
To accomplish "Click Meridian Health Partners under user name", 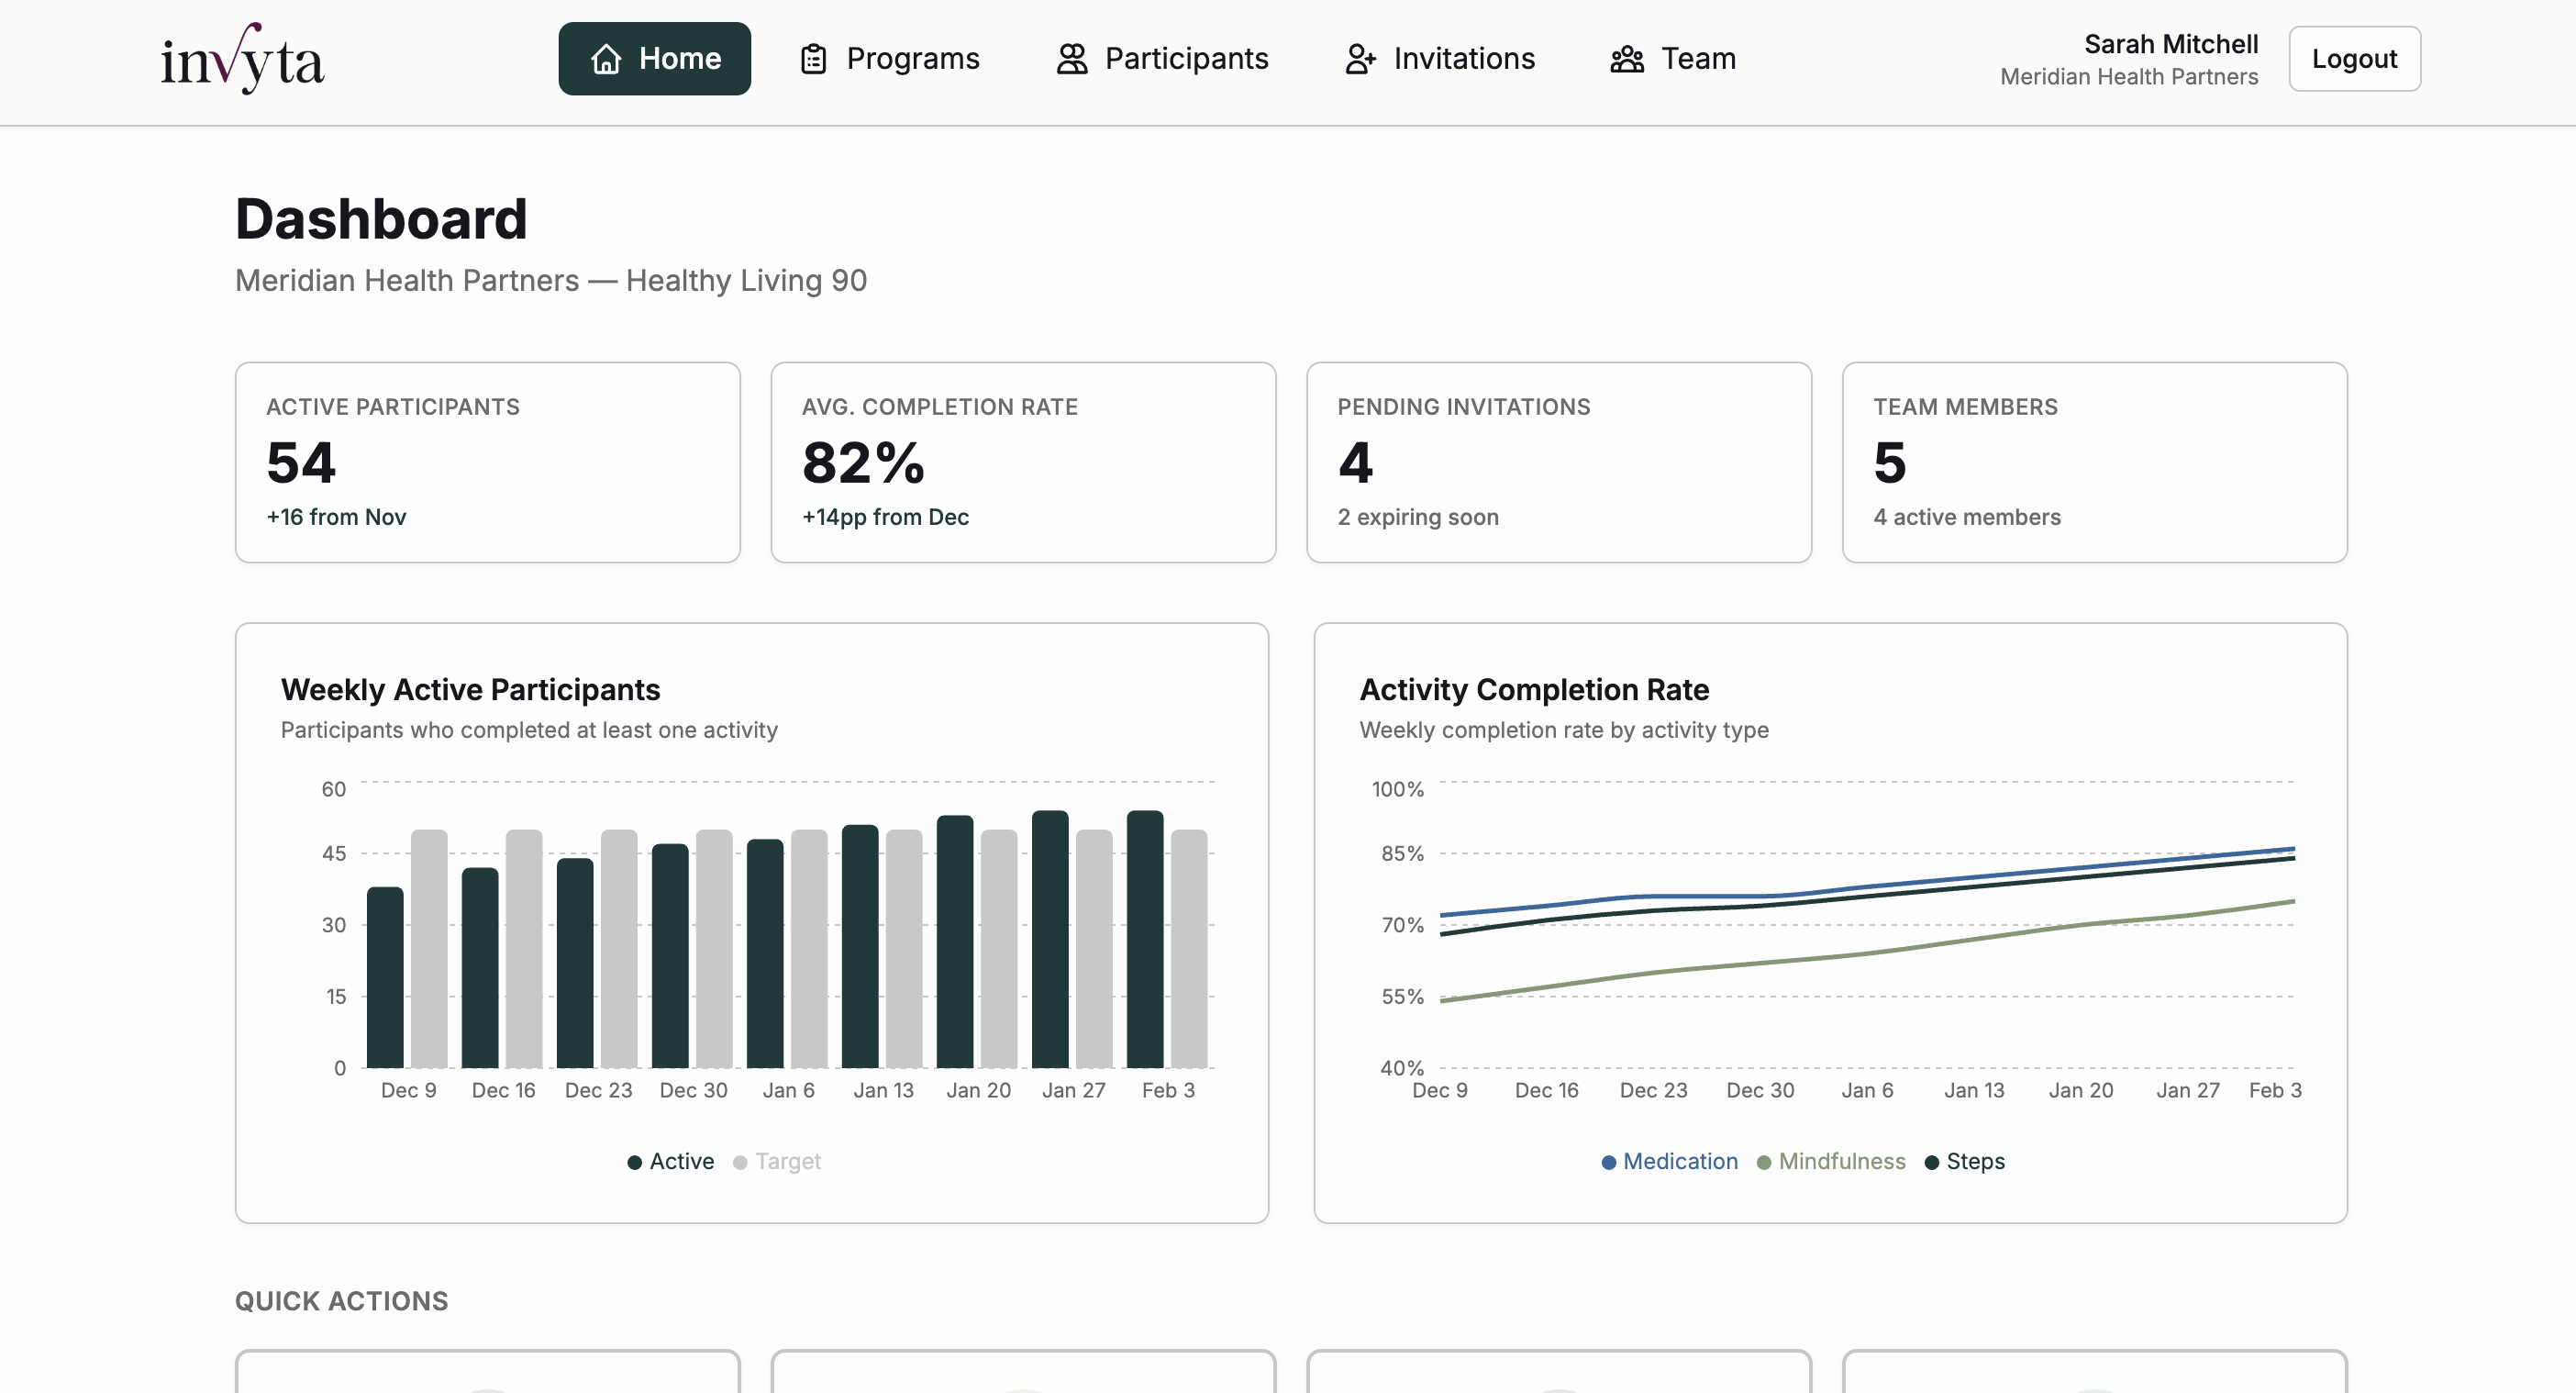I will tap(2129, 77).
